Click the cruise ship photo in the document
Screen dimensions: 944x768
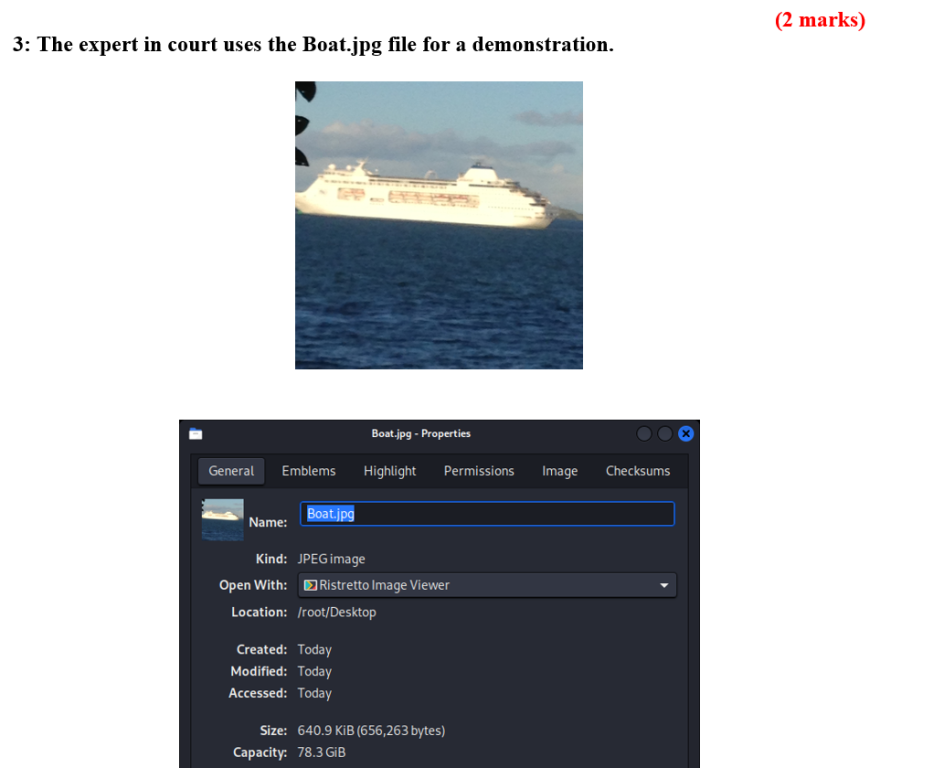[438, 225]
